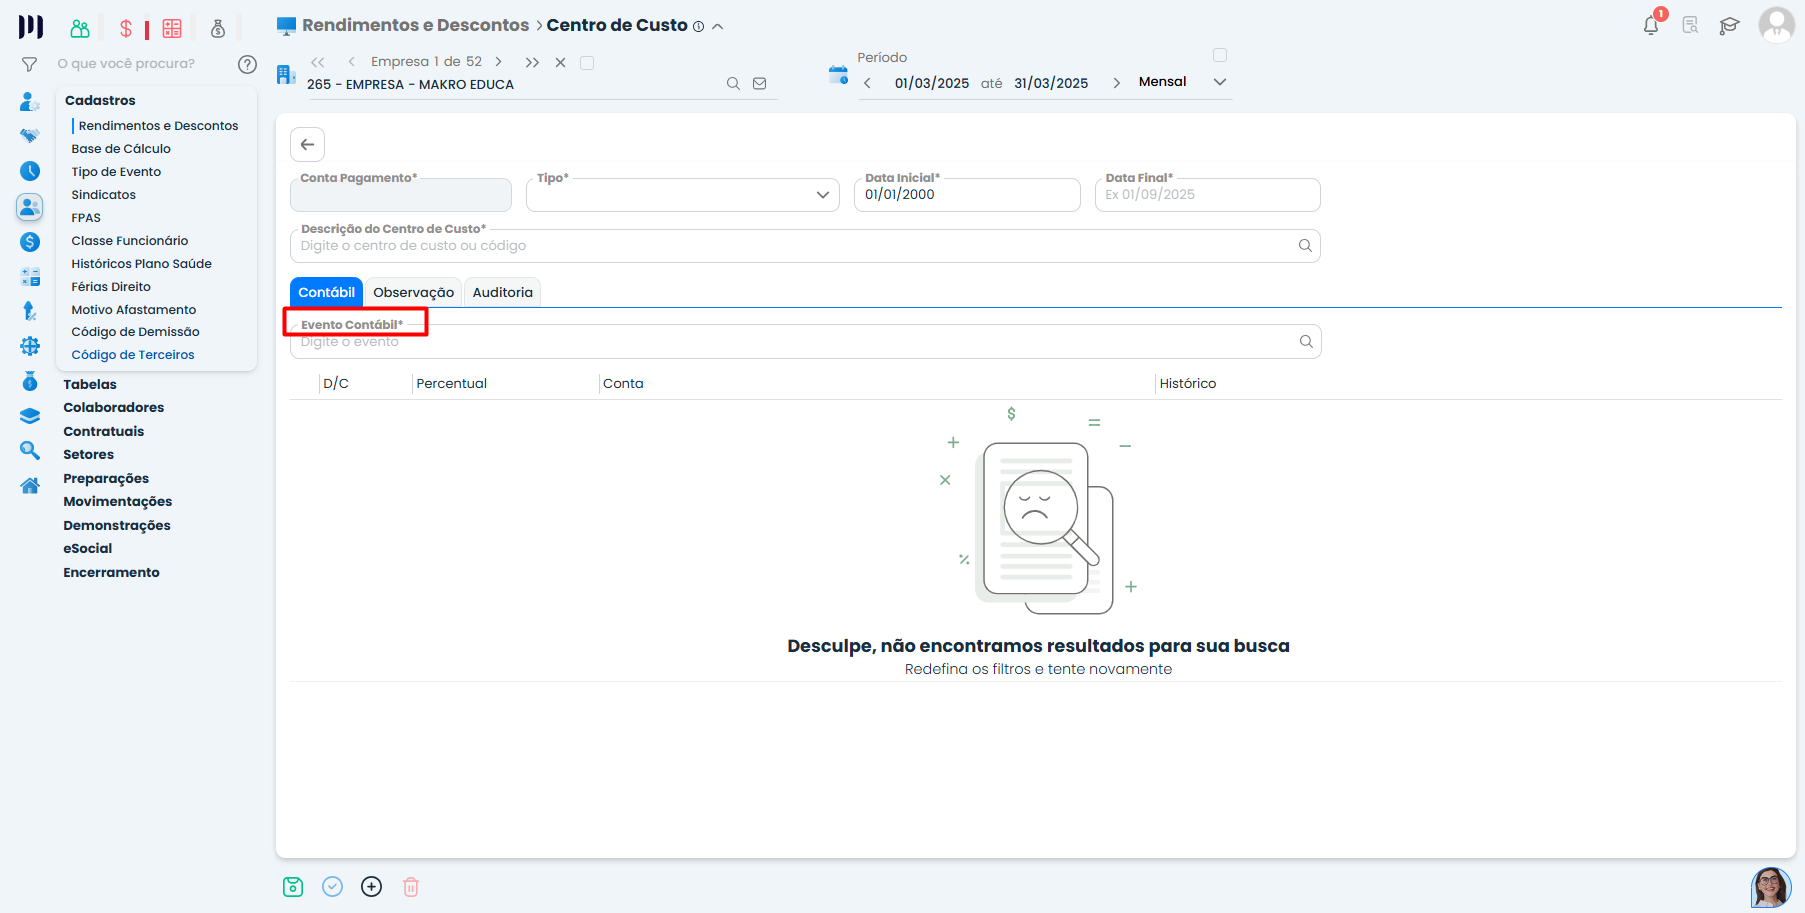Image resolution: width=1805 pixels, height=913 pixels.
Task: Click the notification bell icon
Action: pos(1650,26)
